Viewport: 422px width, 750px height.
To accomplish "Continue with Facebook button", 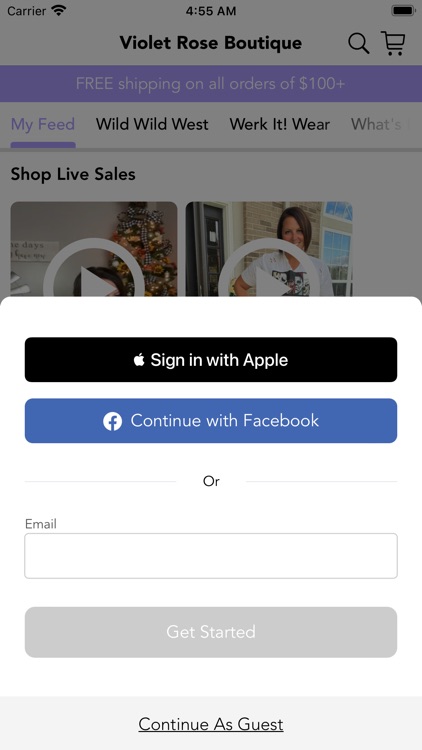I will tap(211, 421).
